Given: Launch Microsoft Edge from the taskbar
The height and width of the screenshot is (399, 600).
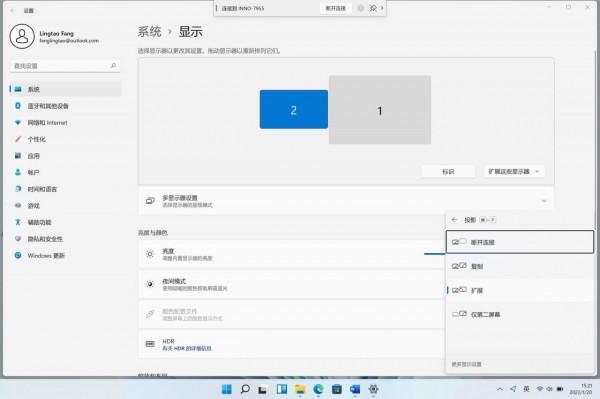Looking at the screenshot, I should point(318,389).
